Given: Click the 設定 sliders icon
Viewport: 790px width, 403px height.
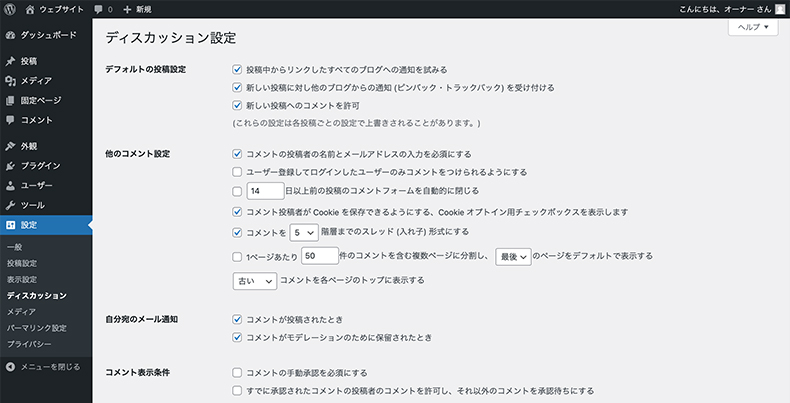Looking at the screenshot, I should point(10,225).
